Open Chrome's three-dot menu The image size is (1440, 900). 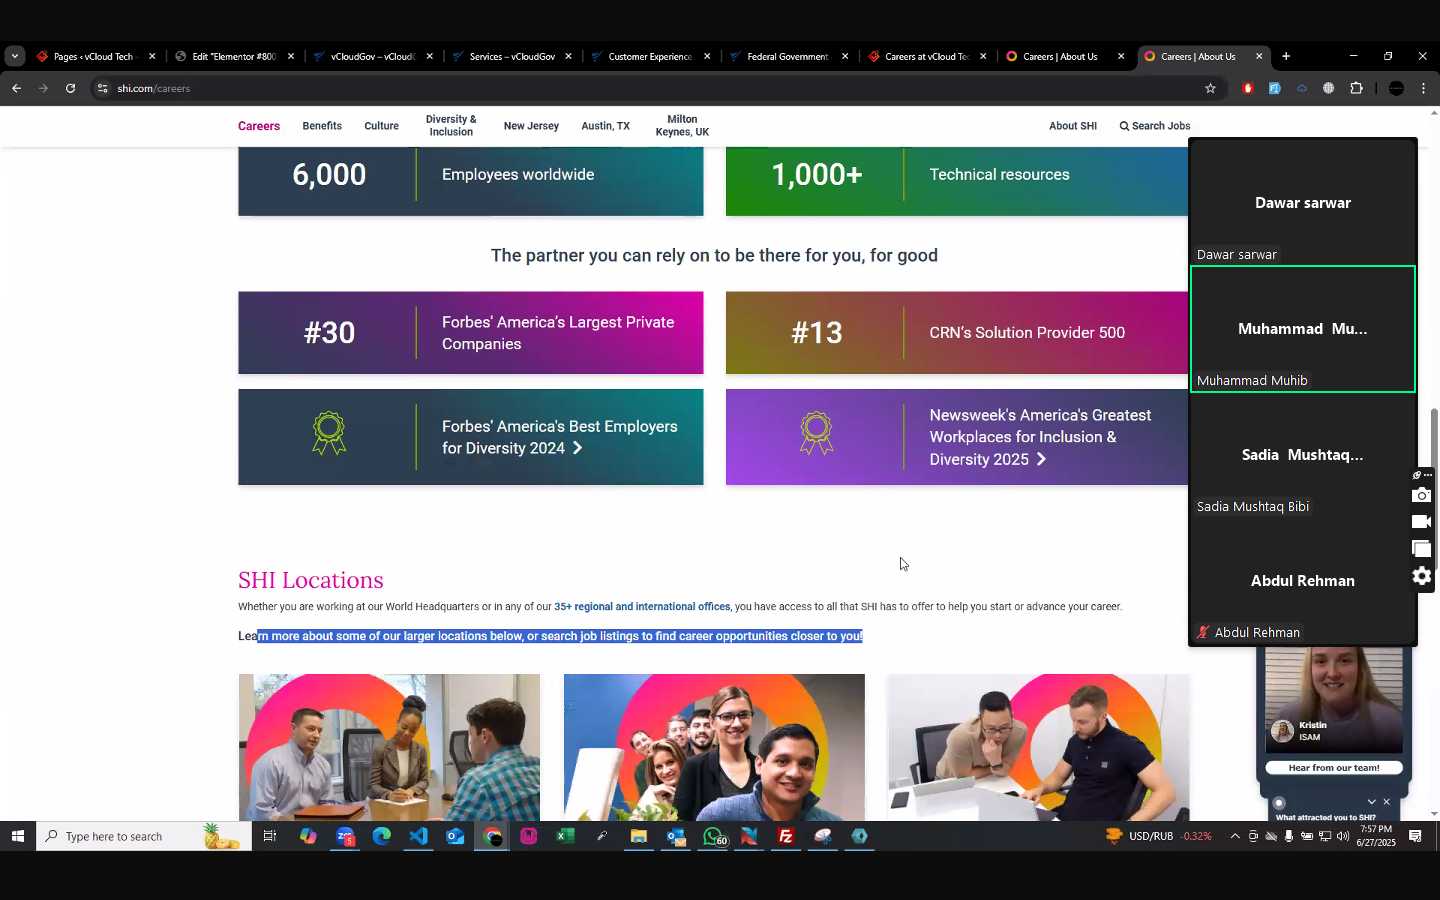coord(1424,88)
